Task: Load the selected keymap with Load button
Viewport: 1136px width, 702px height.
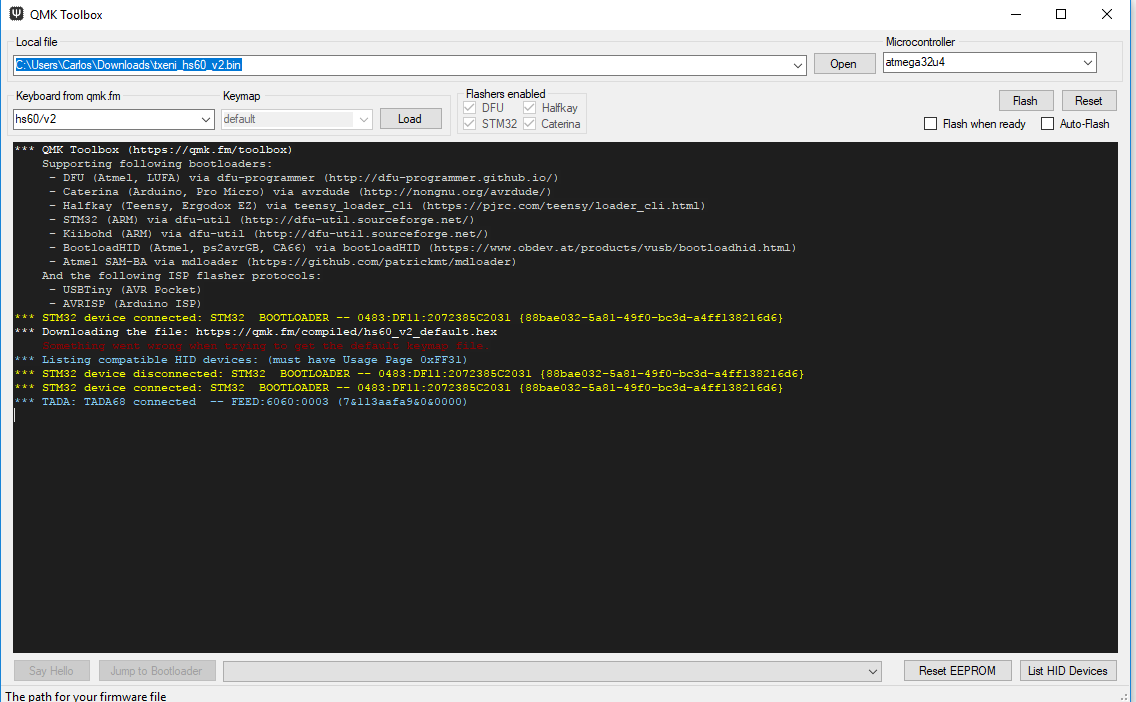Action: pos(410,119)
